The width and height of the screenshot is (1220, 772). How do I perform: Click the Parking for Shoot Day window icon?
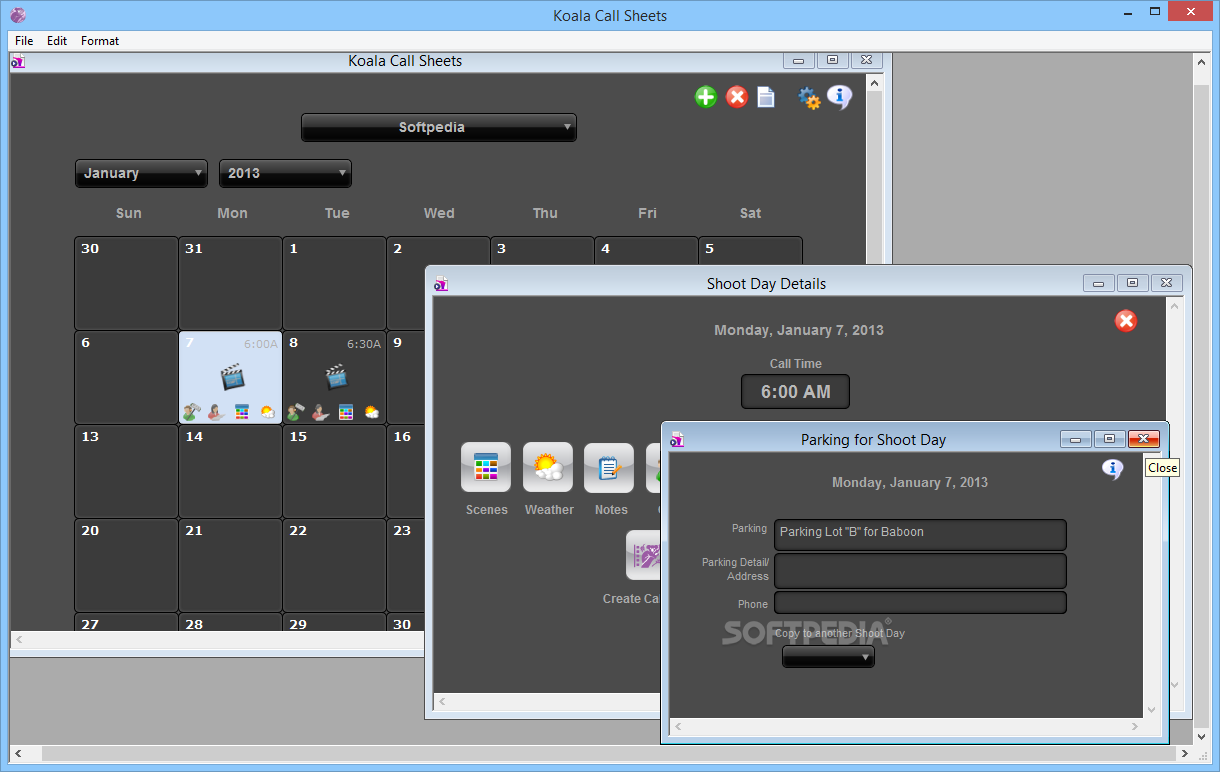[x=677, y=439]
